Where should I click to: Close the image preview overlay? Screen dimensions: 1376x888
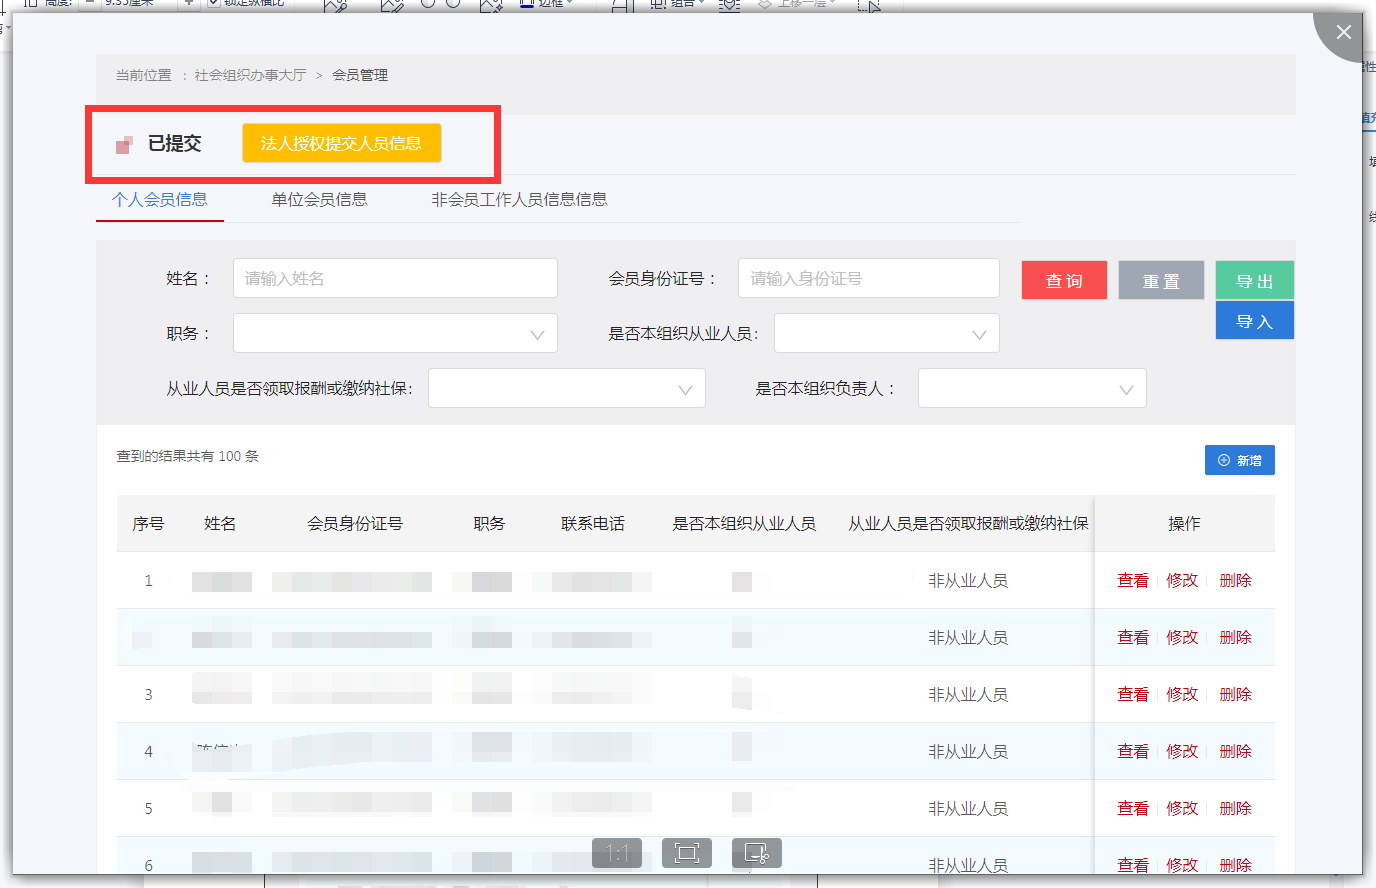(1343, 33)
